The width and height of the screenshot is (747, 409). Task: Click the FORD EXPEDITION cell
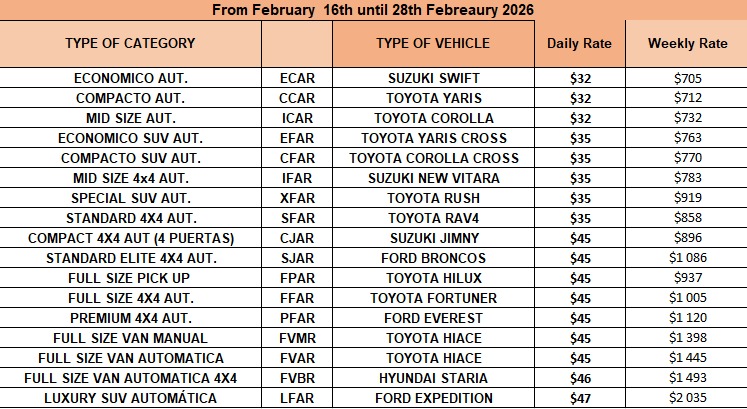tap(433, 398)
